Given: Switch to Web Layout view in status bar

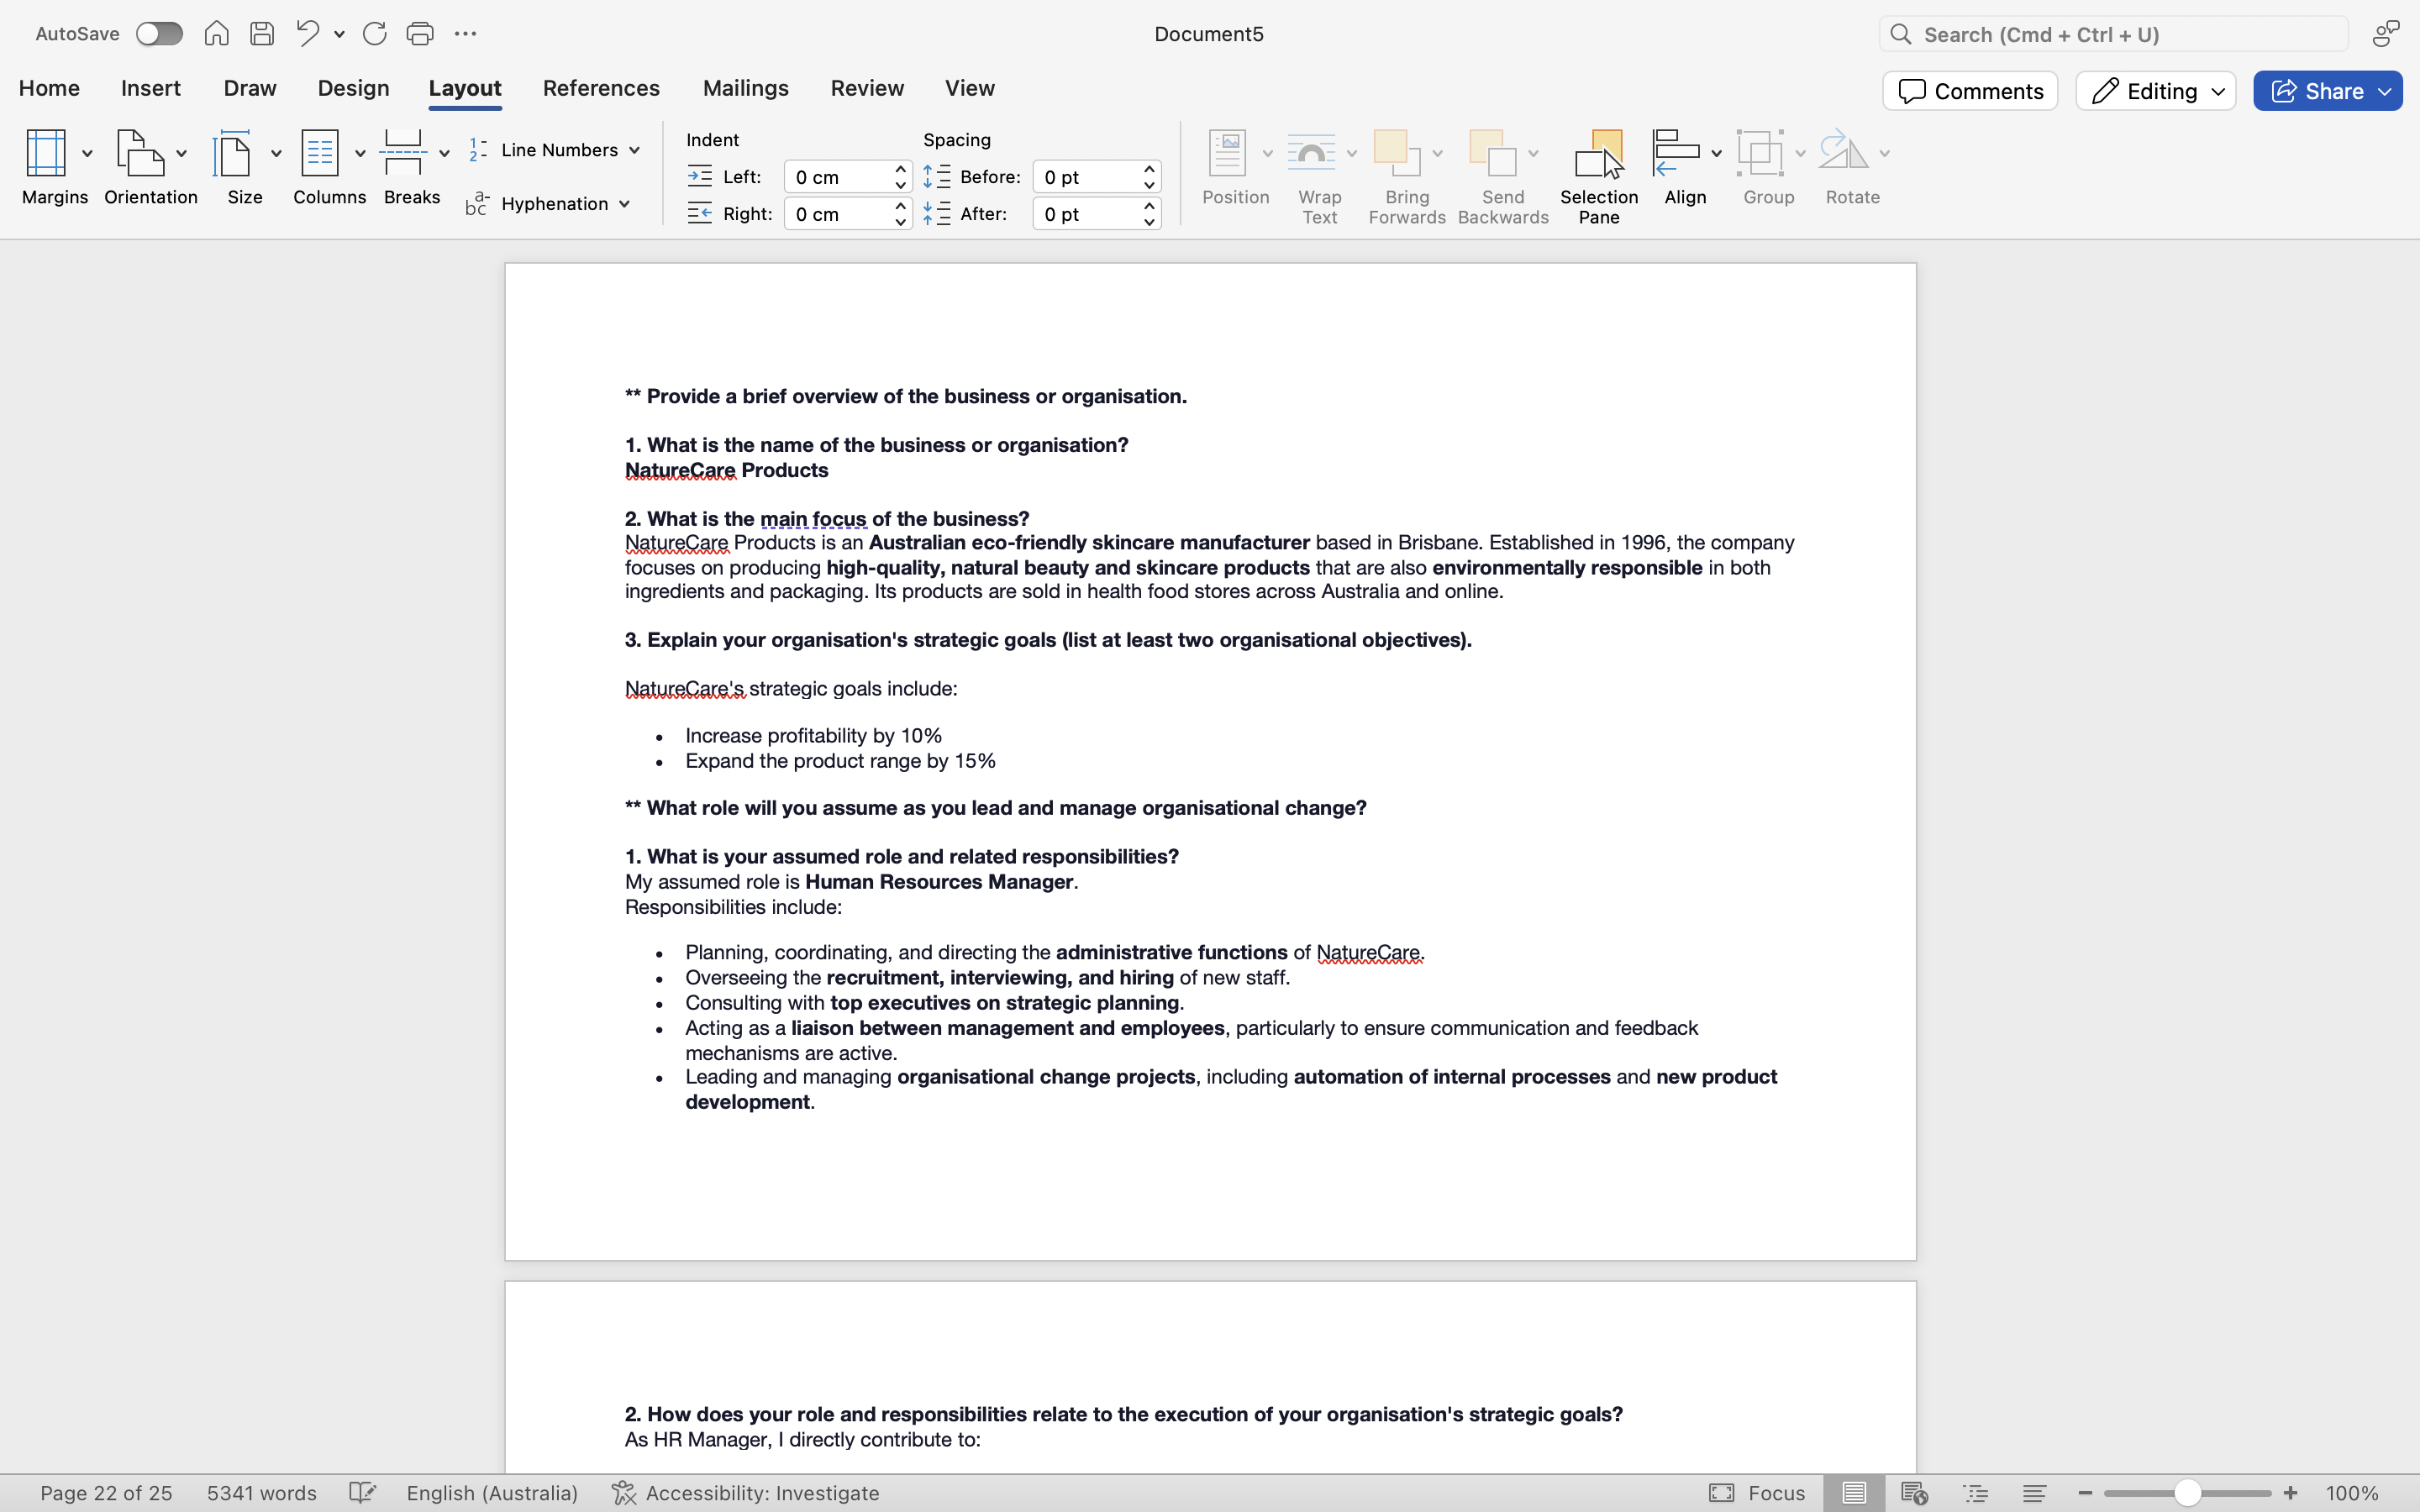Looking at the screenshot, I should click(x=1914, y=1493).
